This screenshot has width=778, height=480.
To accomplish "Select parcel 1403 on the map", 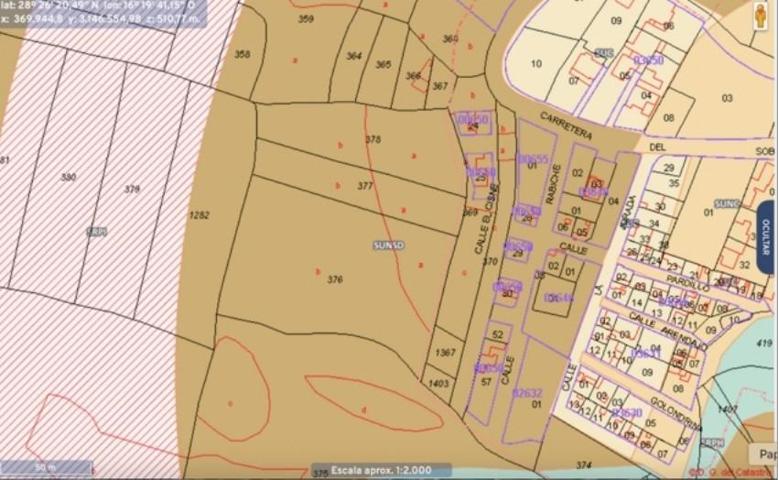I will coord(437,383).
